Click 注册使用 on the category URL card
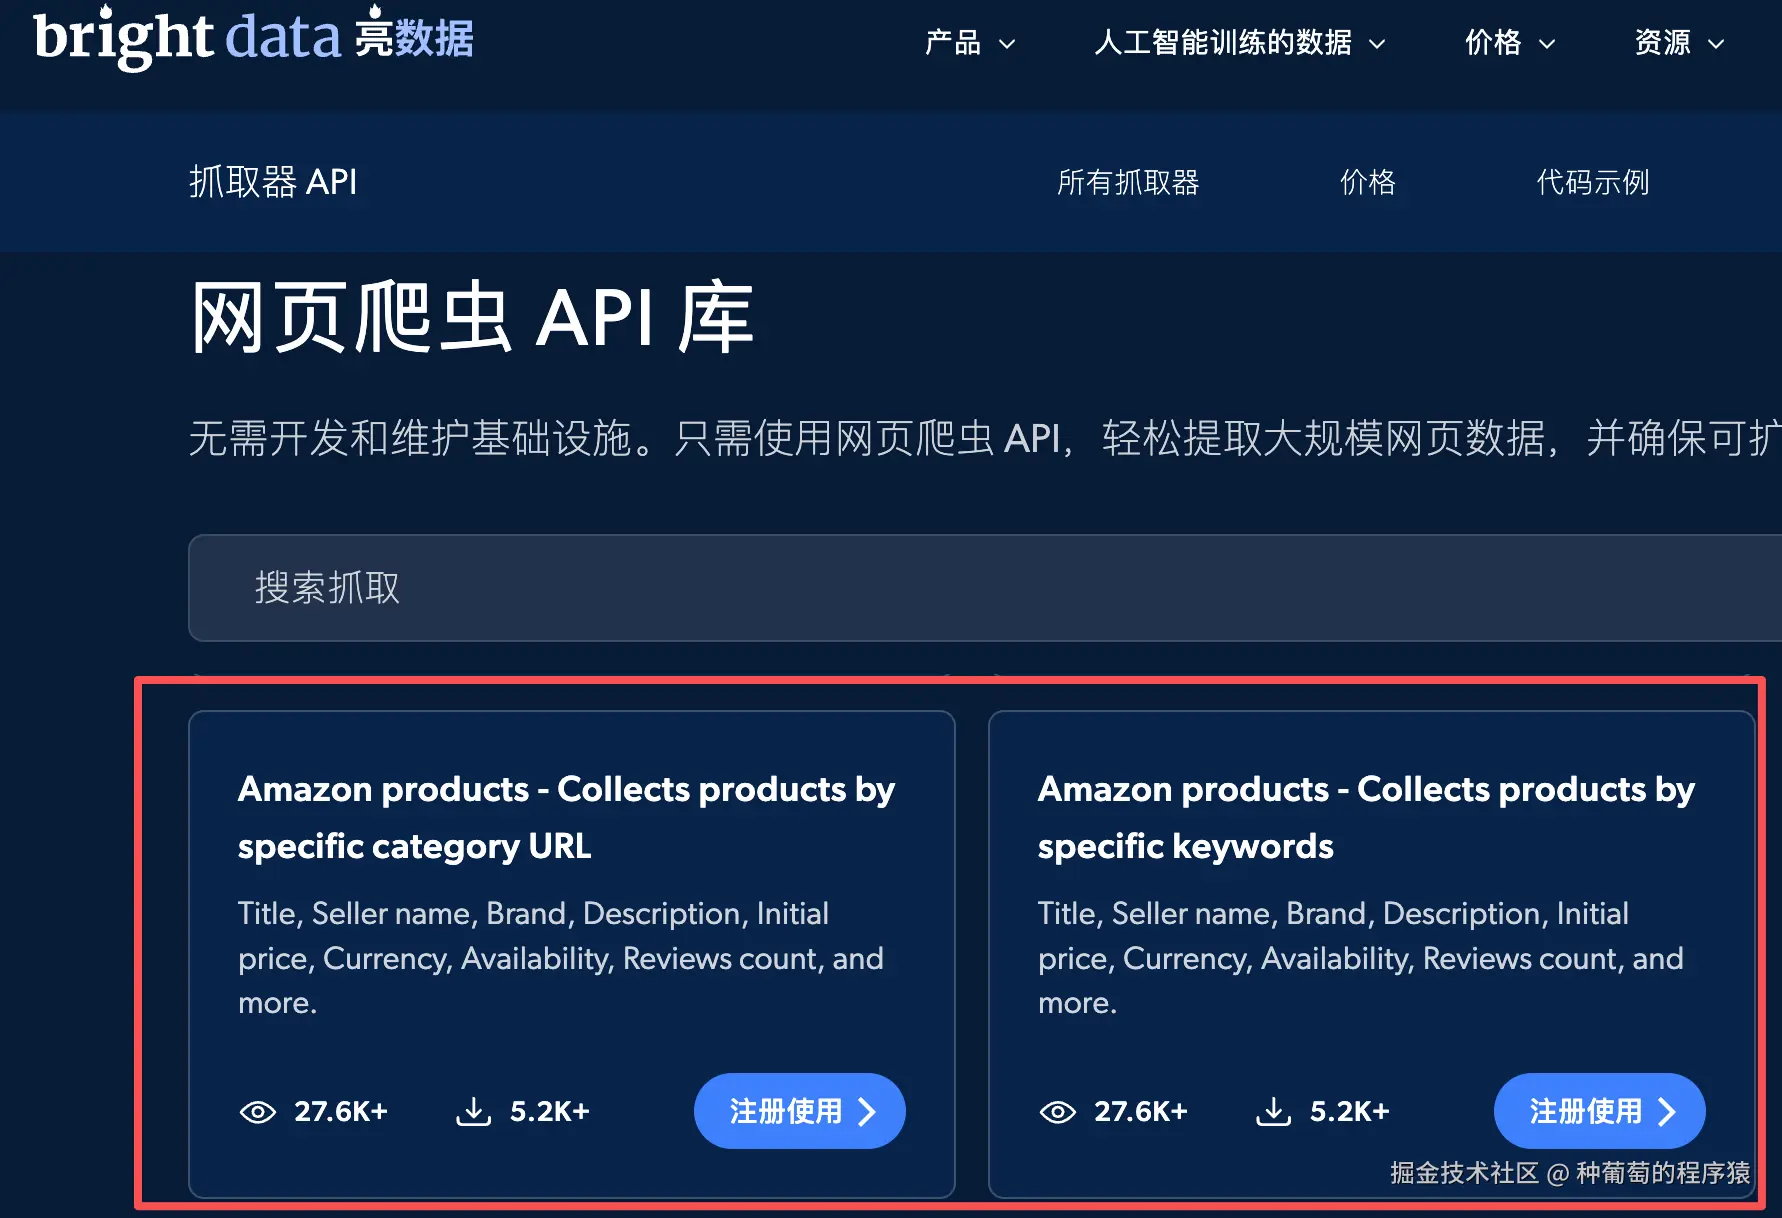 tap(800, 1111)
